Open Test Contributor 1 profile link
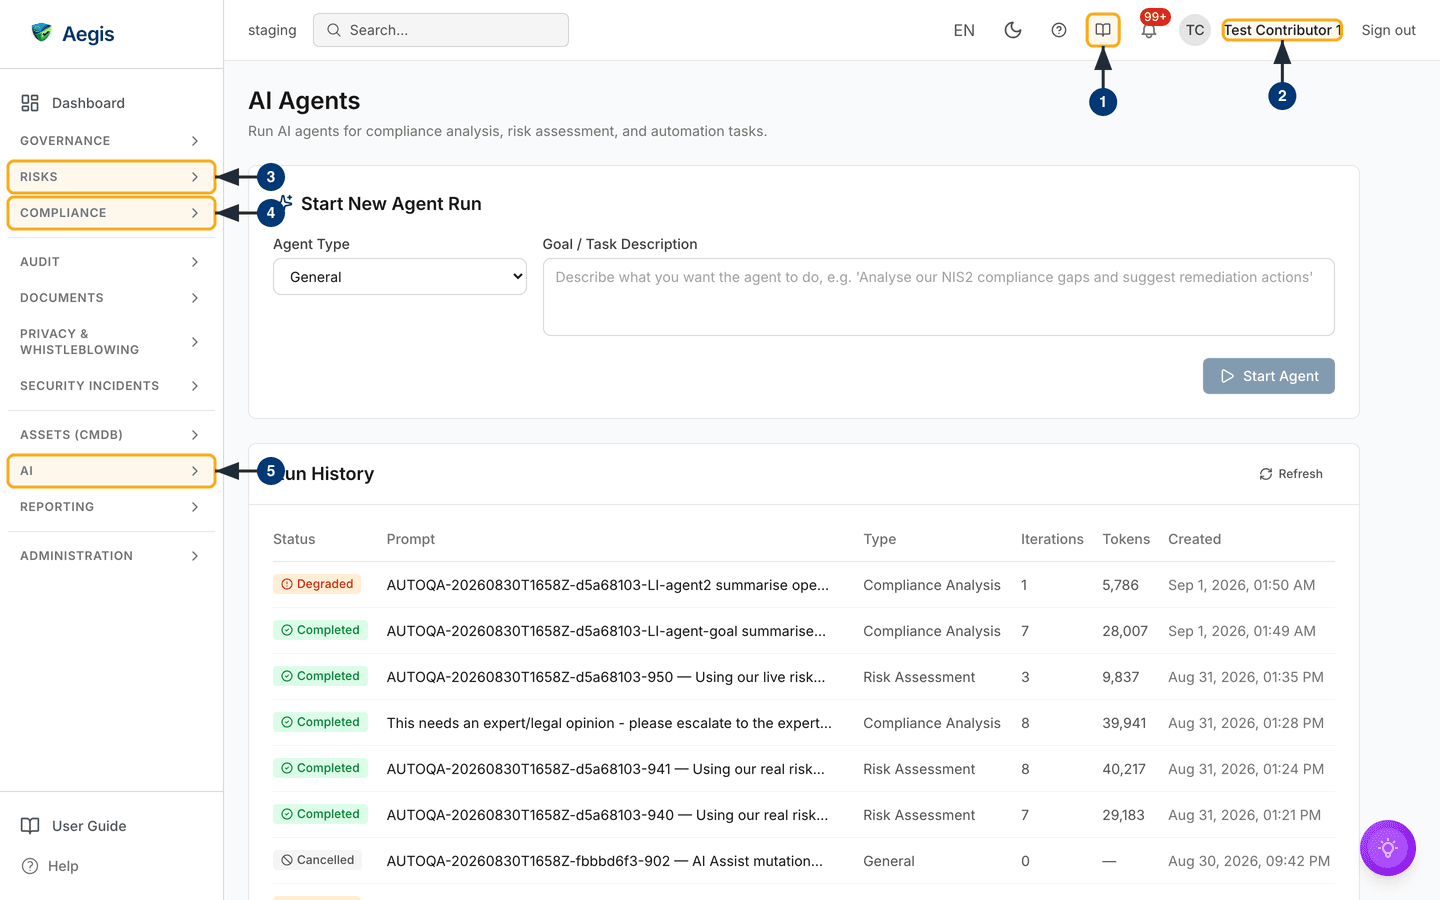 click(x=1282, y=30)
